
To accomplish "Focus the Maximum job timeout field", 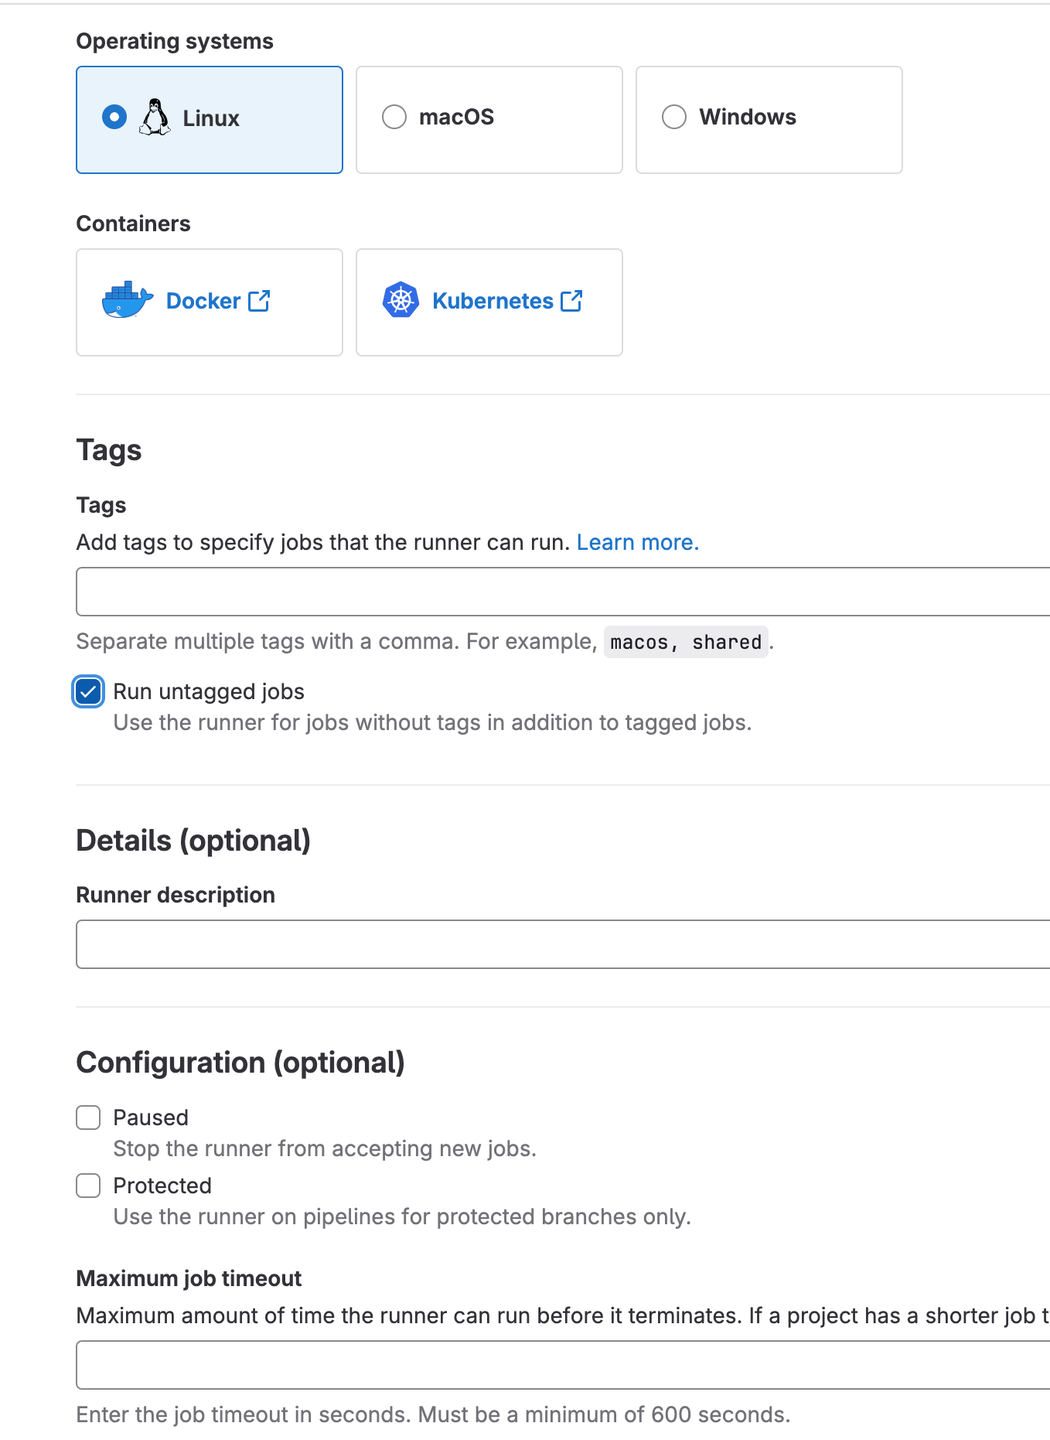I will click(563, 1365).
